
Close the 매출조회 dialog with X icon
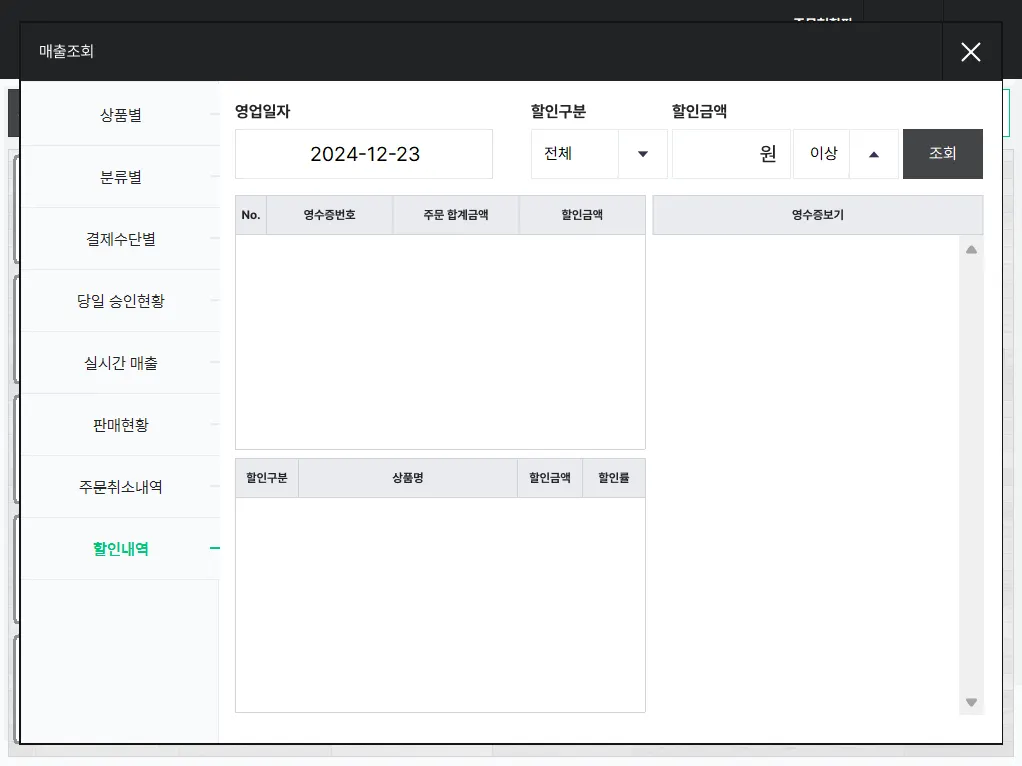[970, 52]
